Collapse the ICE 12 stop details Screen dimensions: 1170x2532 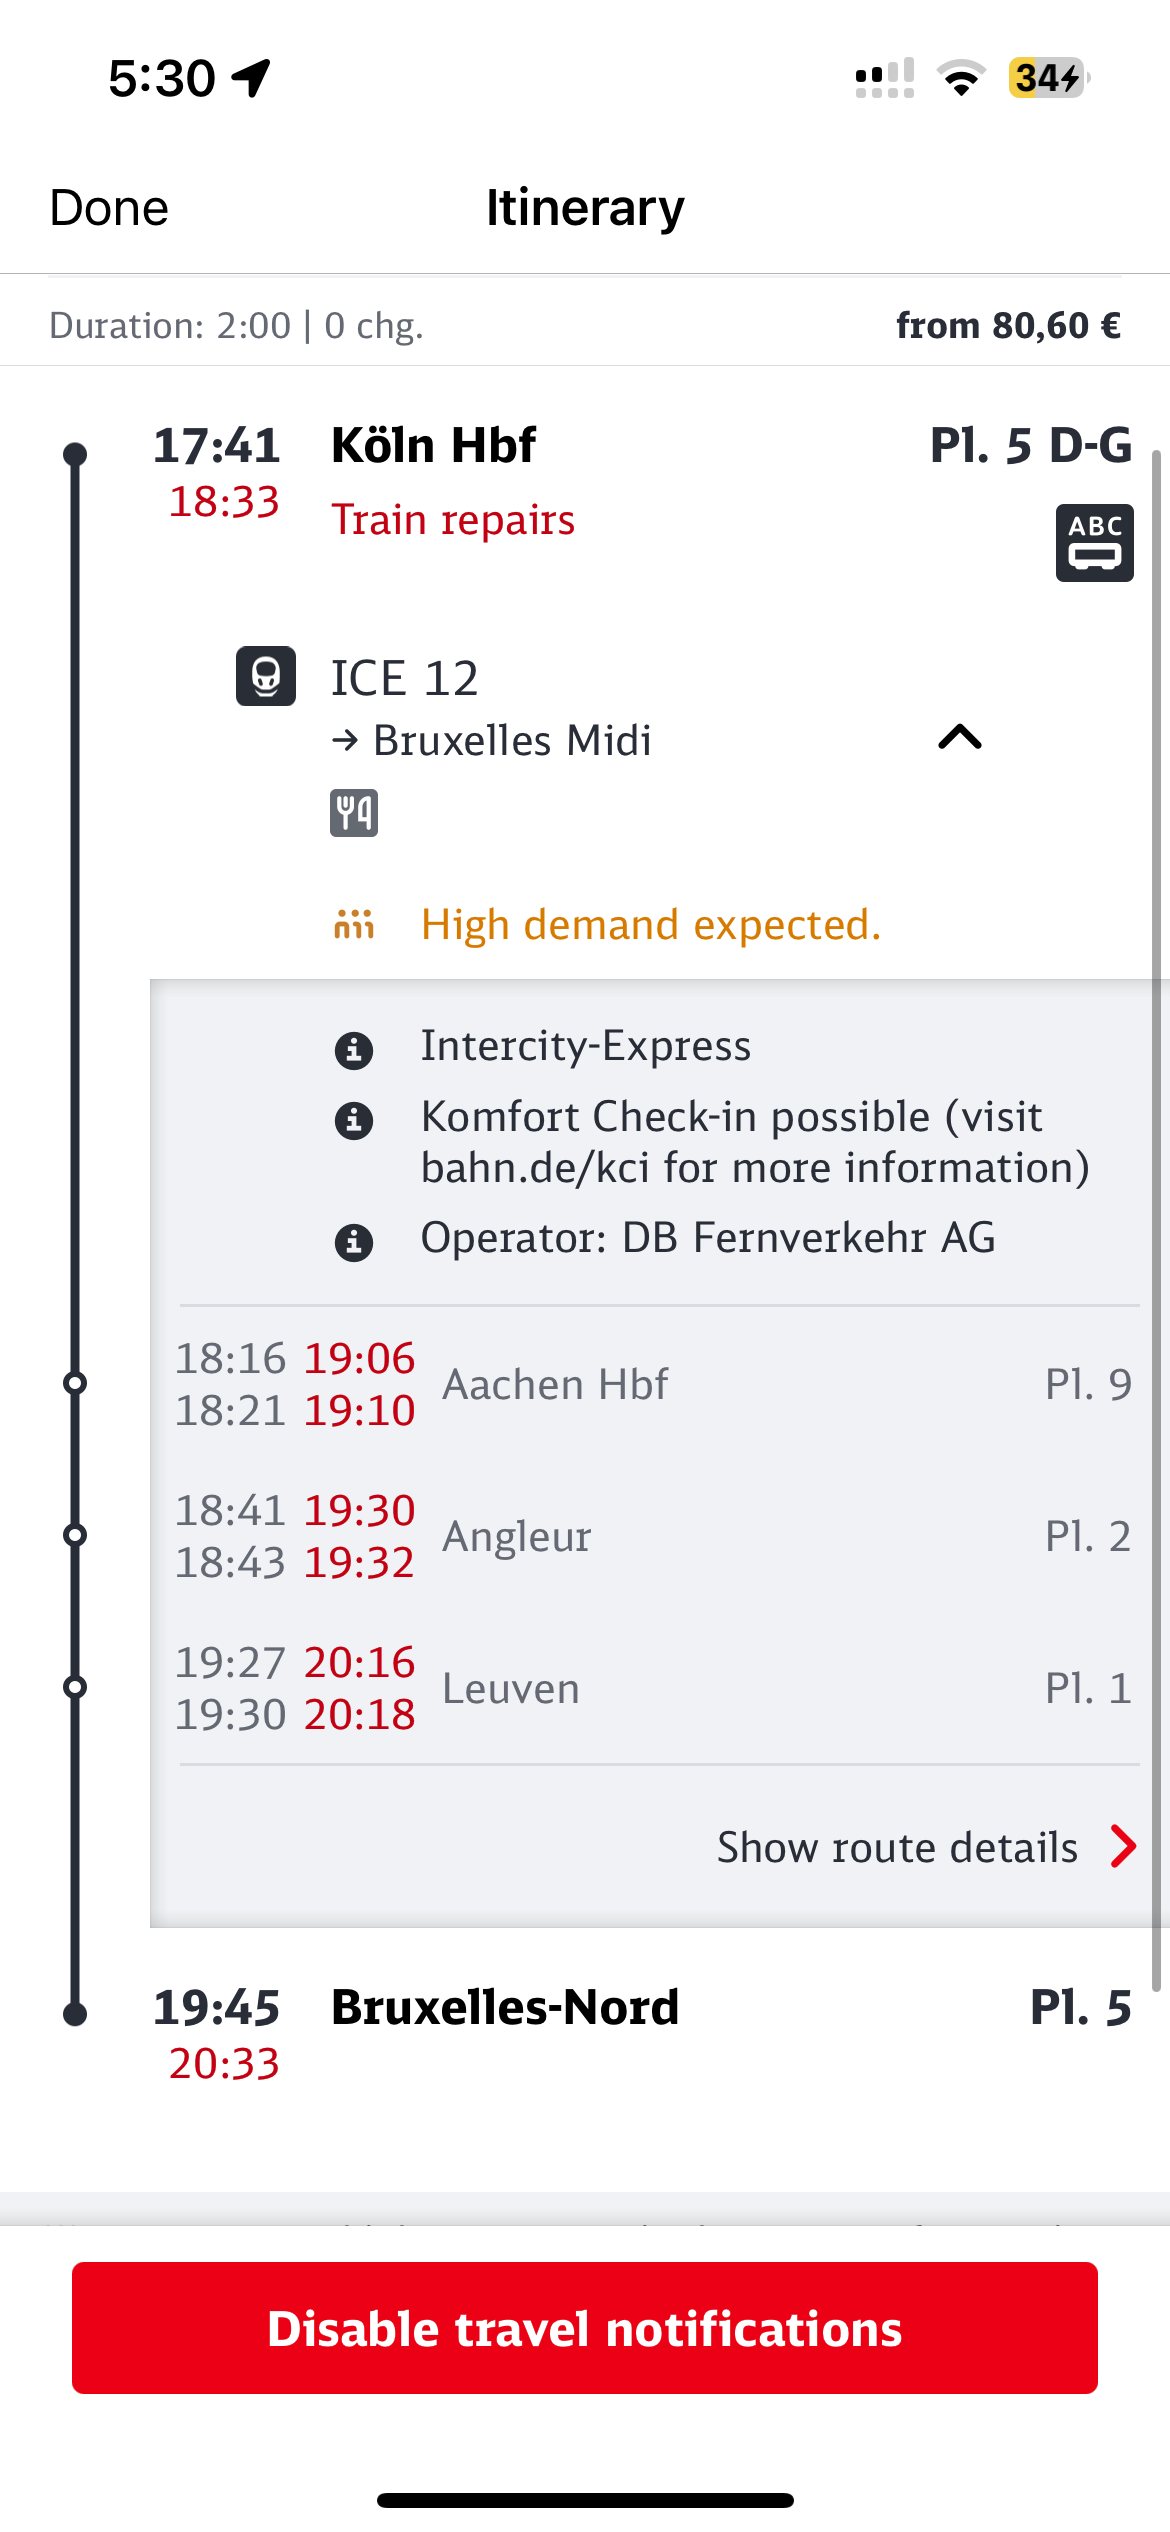click(x=960, y=738)
